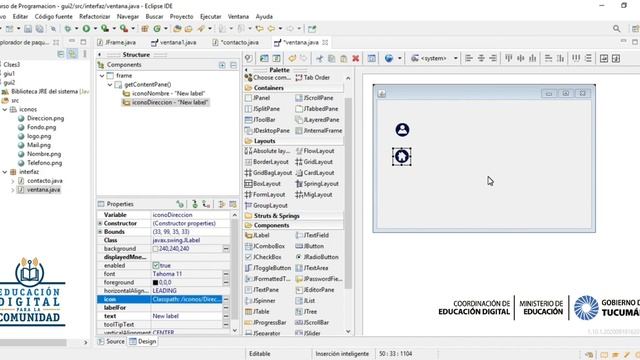Image resolution: width=640 pixels, height=360 pixels.
Task: Click the home icon label on the design canvas
Action: (x=402, y=156)
